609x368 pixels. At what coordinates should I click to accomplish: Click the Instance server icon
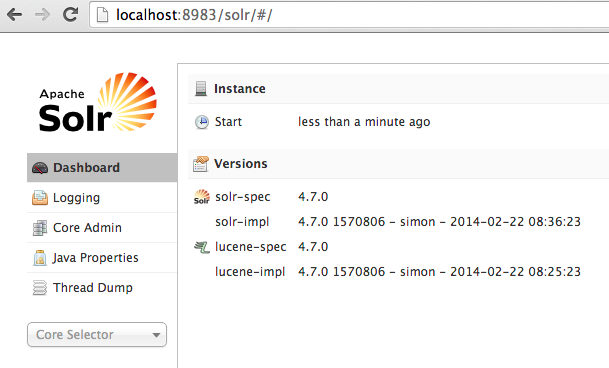(x=201, y=89)
